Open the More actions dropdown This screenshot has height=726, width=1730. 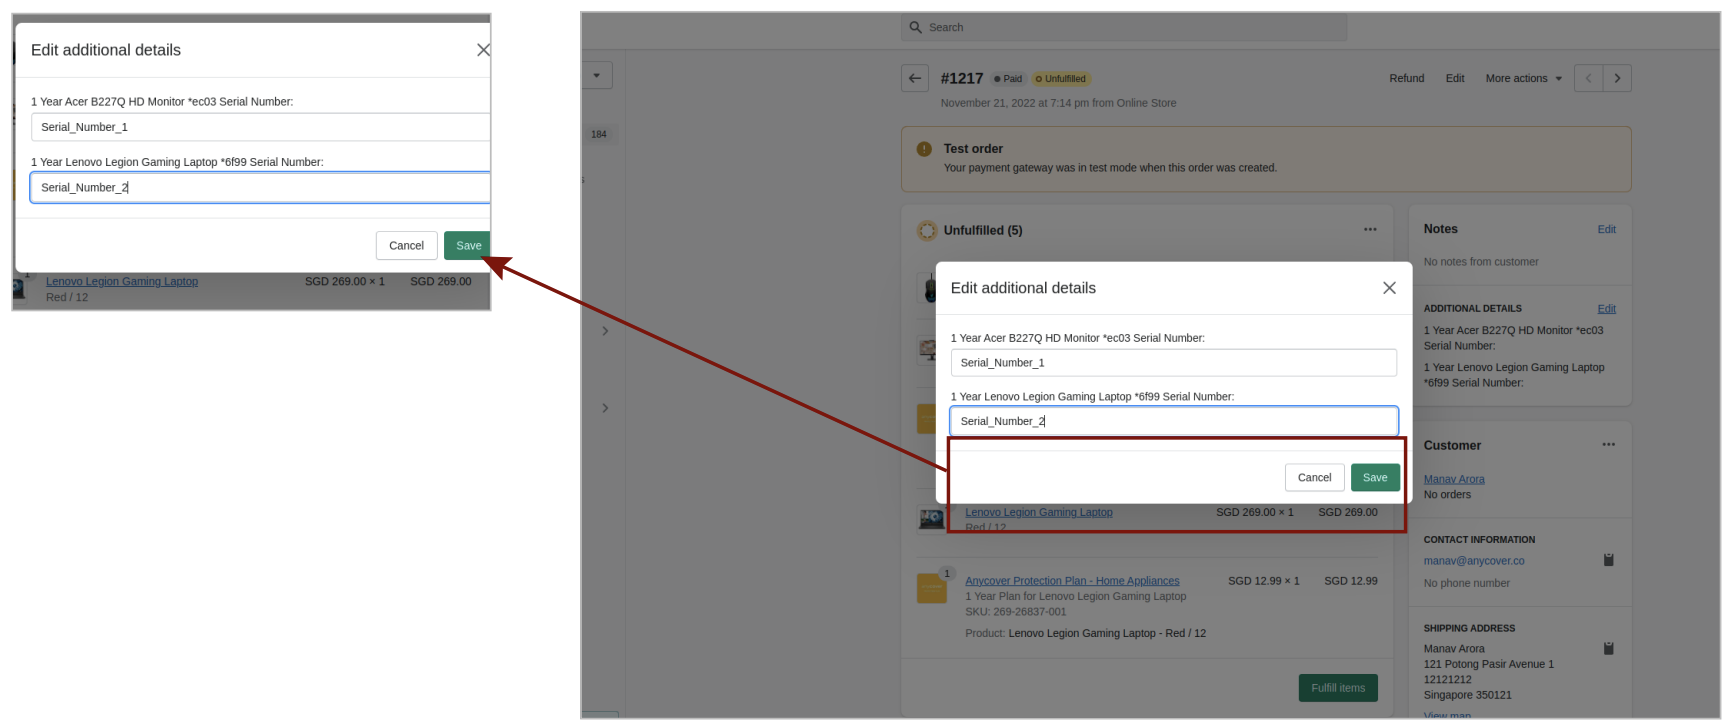(x=1523, y=78)
